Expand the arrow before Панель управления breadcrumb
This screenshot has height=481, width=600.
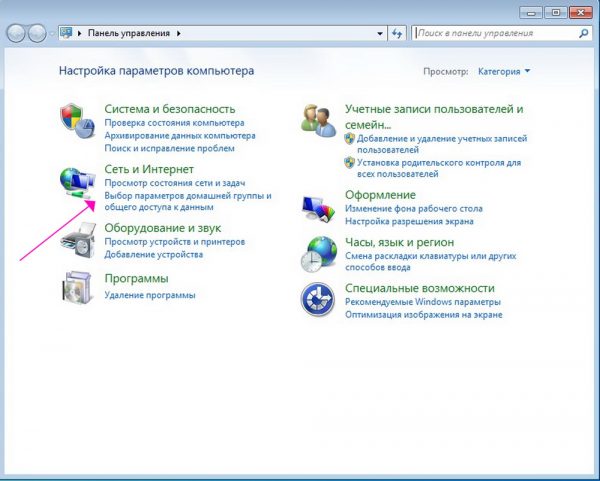pyautogui.click(x=80, y=33)
